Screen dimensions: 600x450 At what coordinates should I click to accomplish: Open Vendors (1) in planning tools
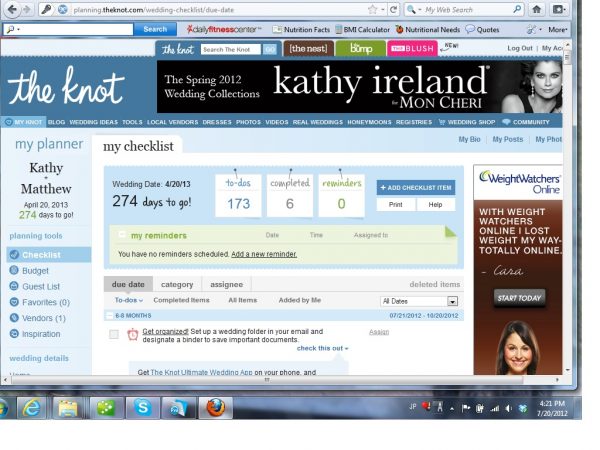38,318
